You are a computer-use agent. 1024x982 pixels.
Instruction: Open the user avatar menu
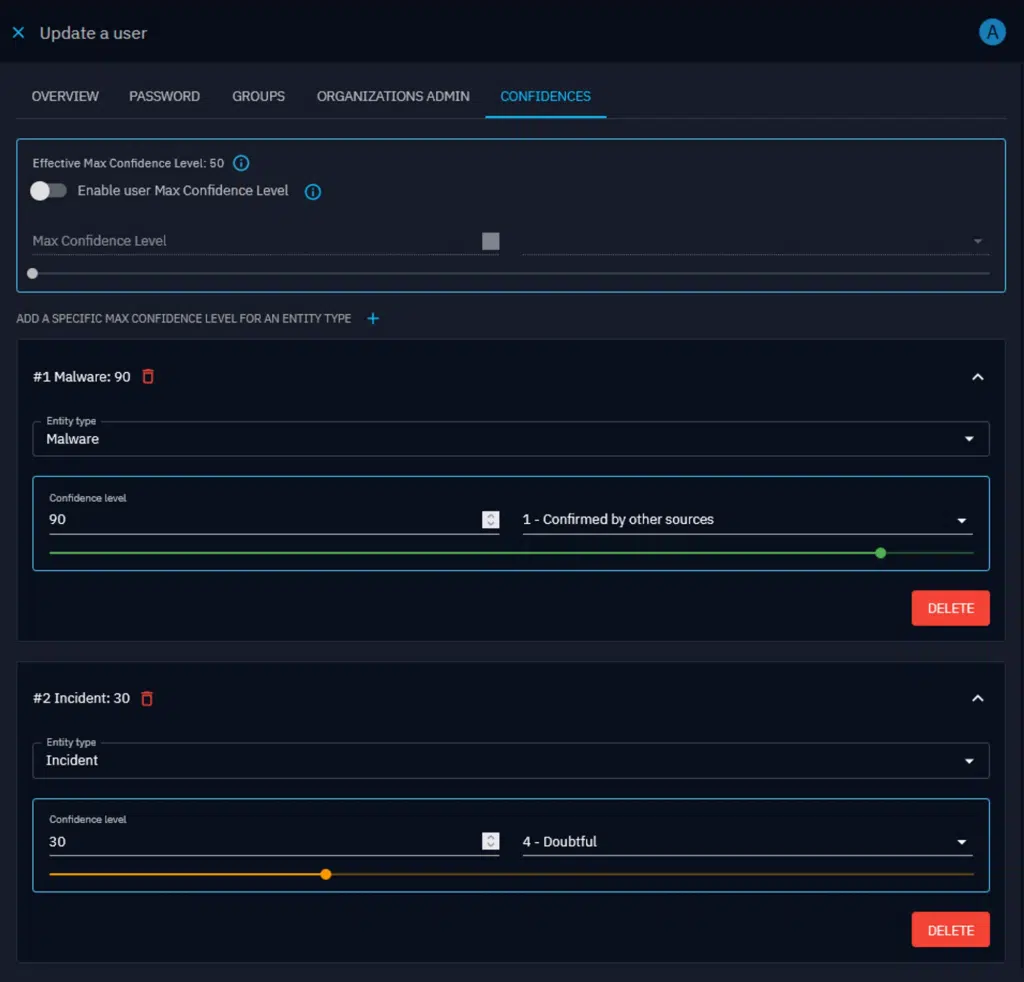pos(991,33)
